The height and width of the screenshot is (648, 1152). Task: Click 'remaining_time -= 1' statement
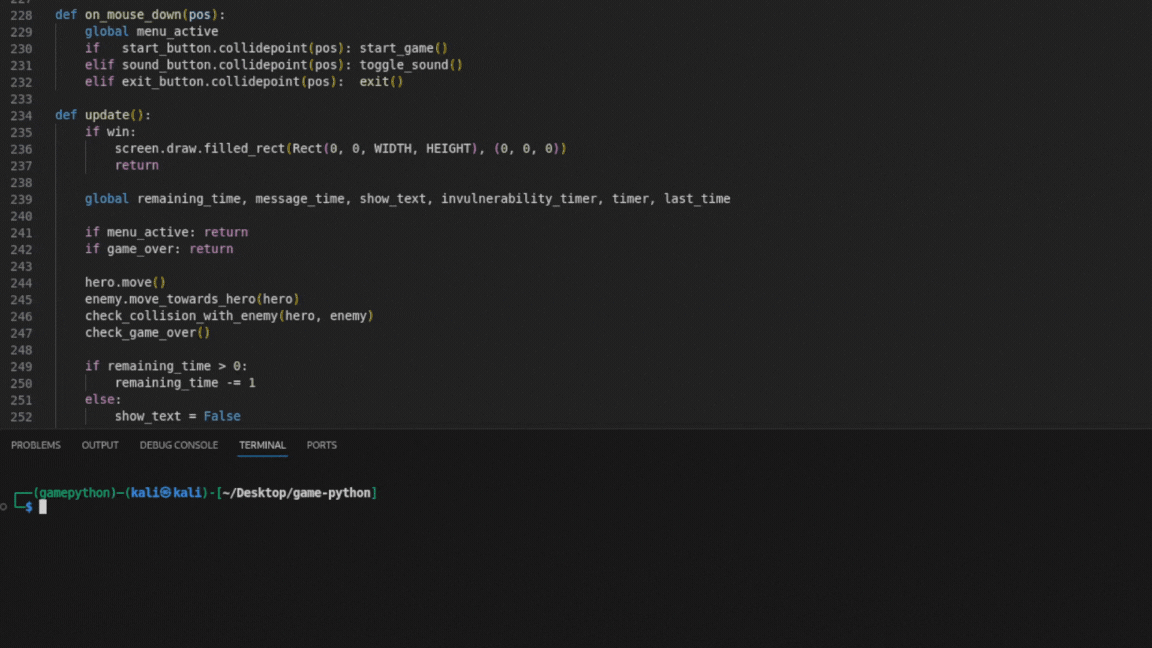pyautogui.click(x=185, y=383)
